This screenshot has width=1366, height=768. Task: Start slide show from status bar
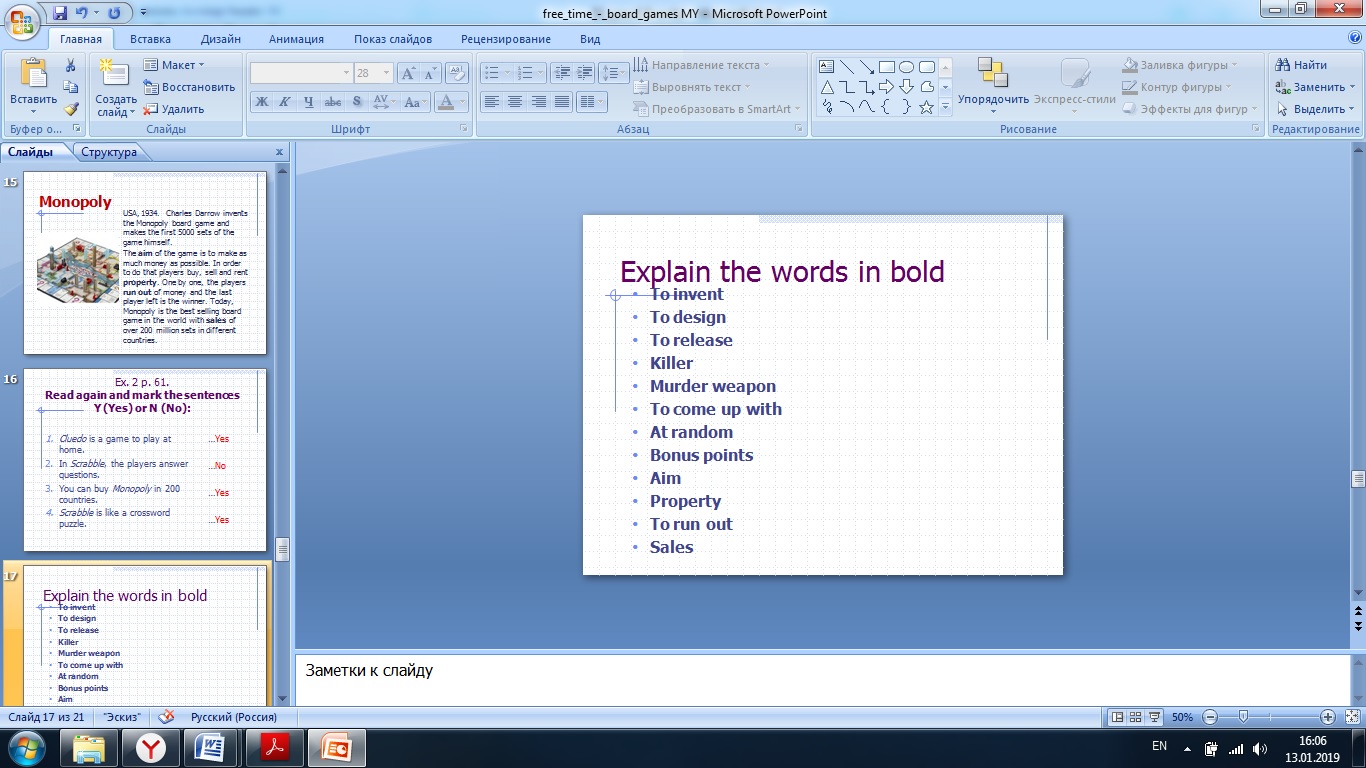[x=1155, y=717]
